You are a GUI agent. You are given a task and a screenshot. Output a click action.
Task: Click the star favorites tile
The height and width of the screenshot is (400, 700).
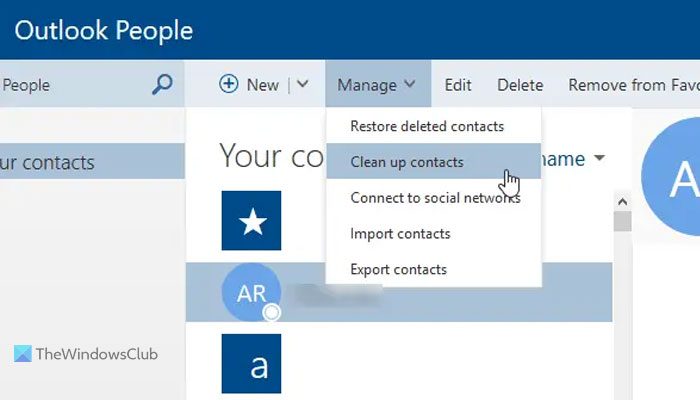pos(251,221)
